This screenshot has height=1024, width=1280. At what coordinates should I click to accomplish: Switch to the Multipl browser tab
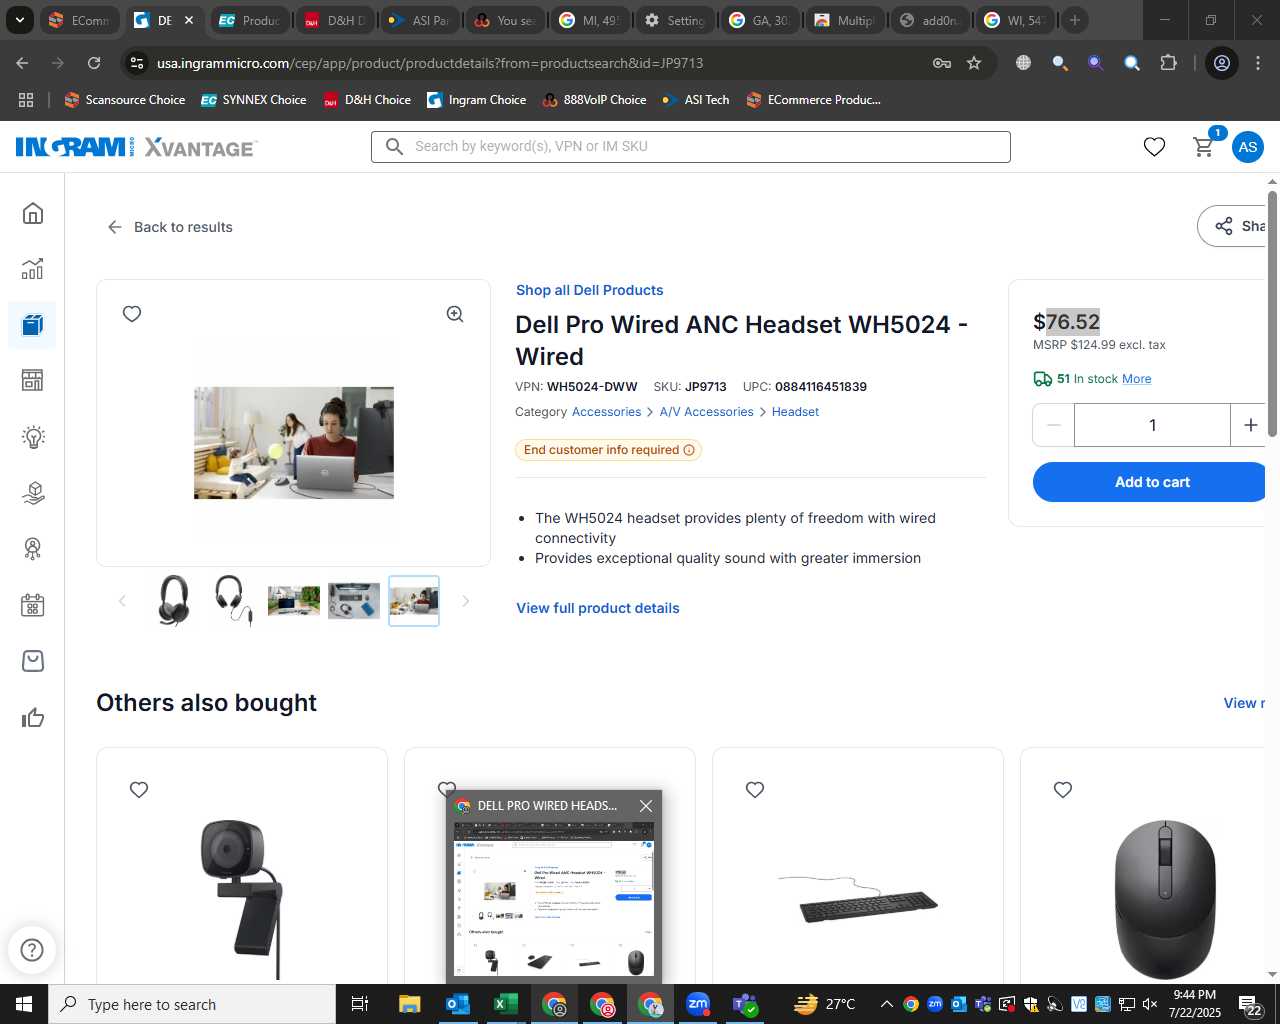tap(846, 20)
